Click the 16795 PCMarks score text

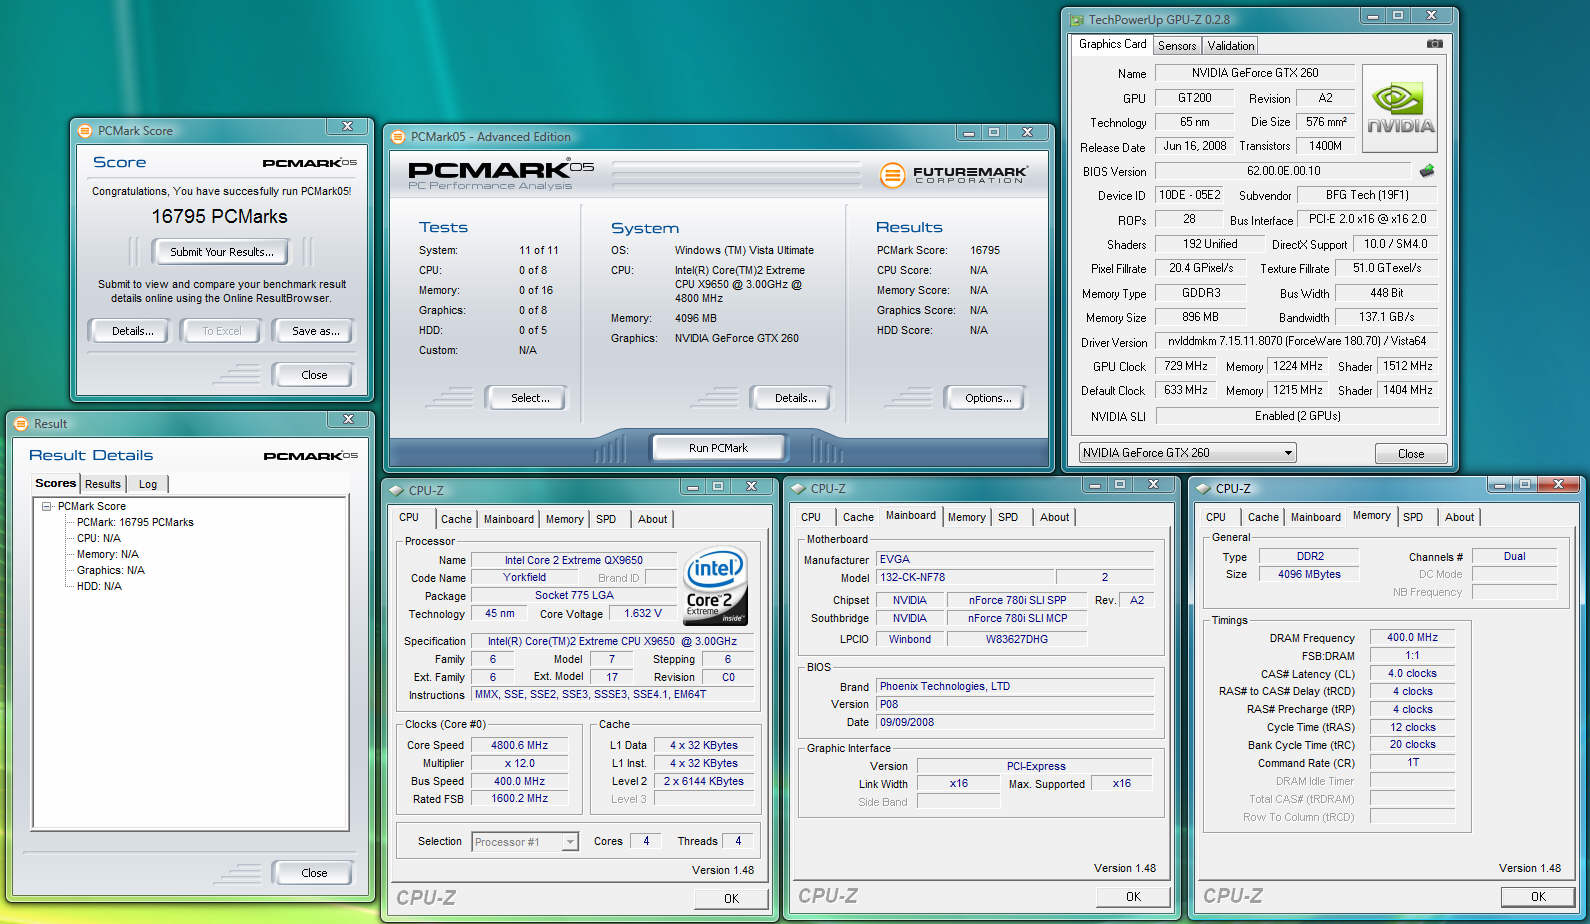(x=219, y=217)
